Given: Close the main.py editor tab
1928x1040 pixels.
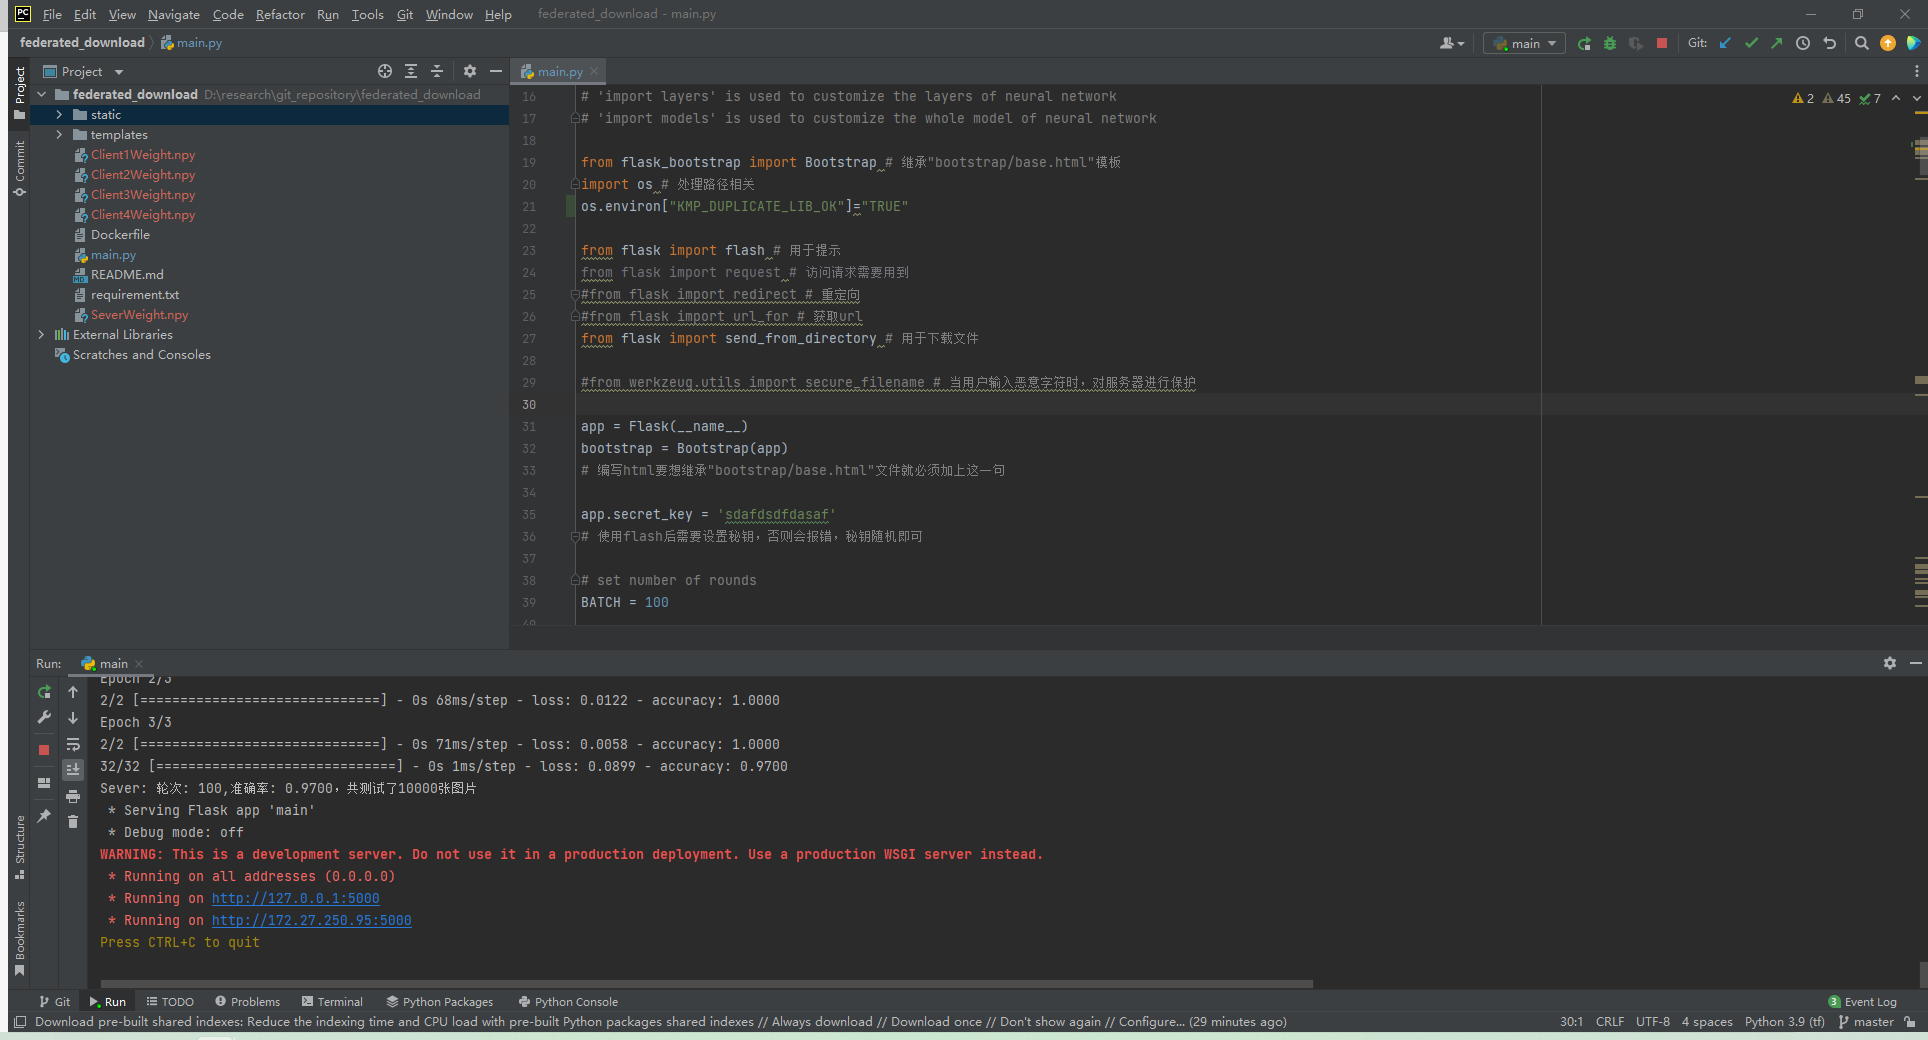Looking at the screenshot, I should click(x=594, y=71).
